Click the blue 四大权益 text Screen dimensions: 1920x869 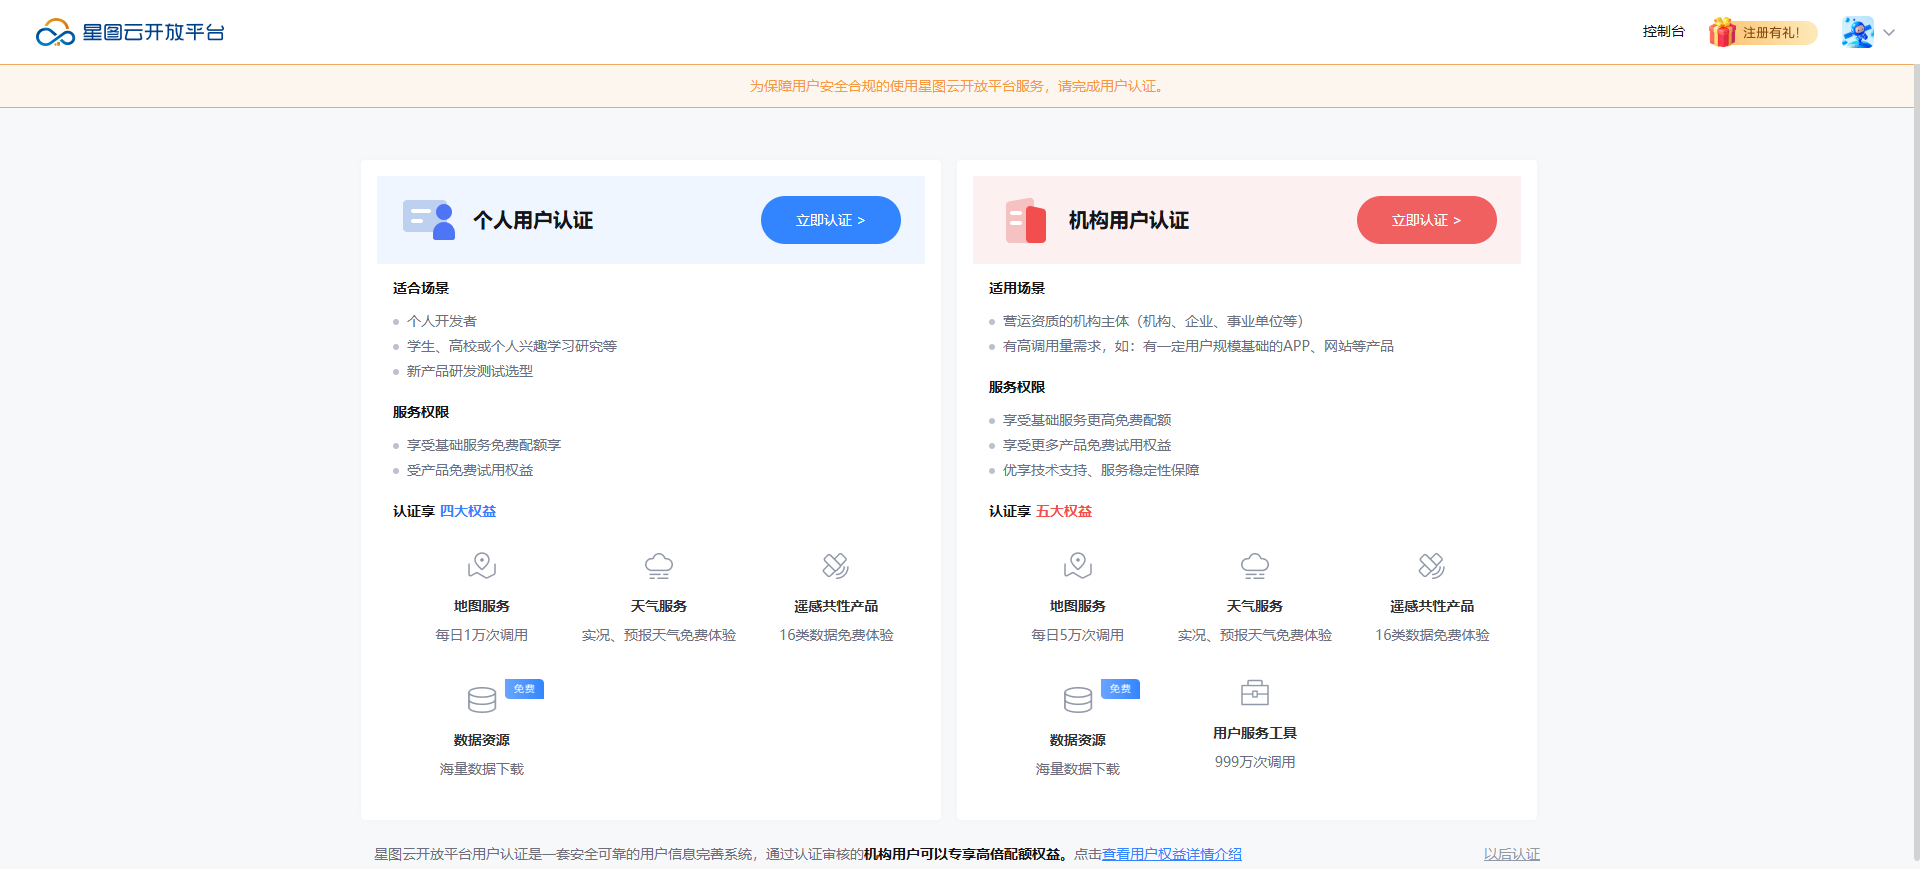(468, 511)
